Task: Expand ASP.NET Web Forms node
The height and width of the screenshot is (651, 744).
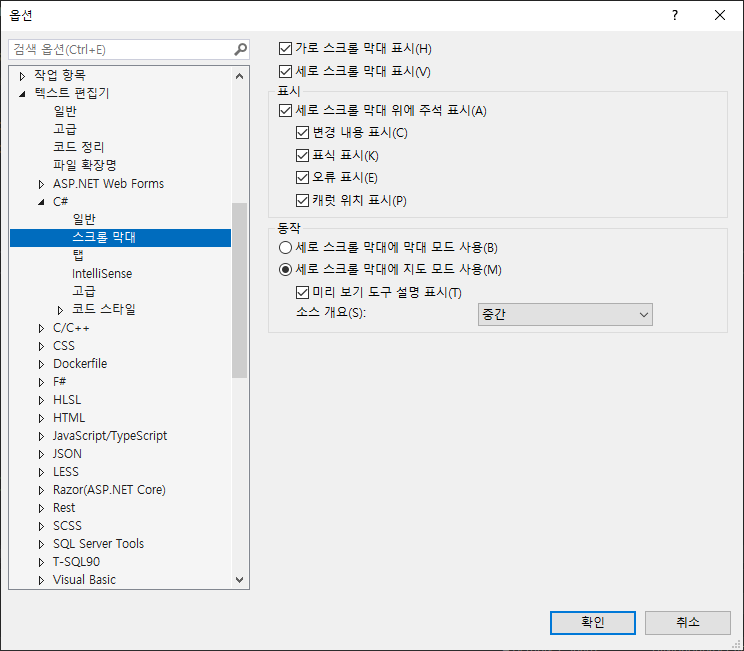Action: pyautogui.click(x=41, y=184)
